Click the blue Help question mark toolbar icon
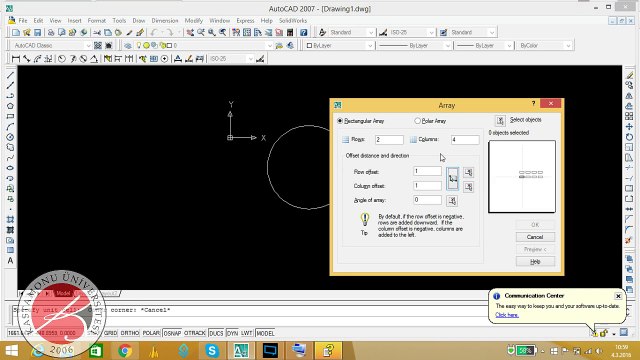The height and width of the screenshot is (360, 640). (x=303, y=32)
